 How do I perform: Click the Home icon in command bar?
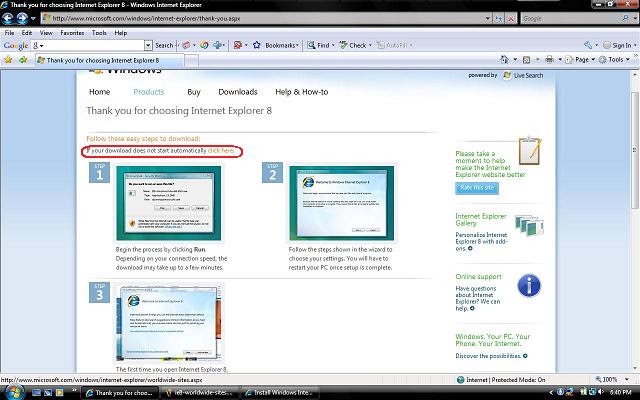point(504,60)
